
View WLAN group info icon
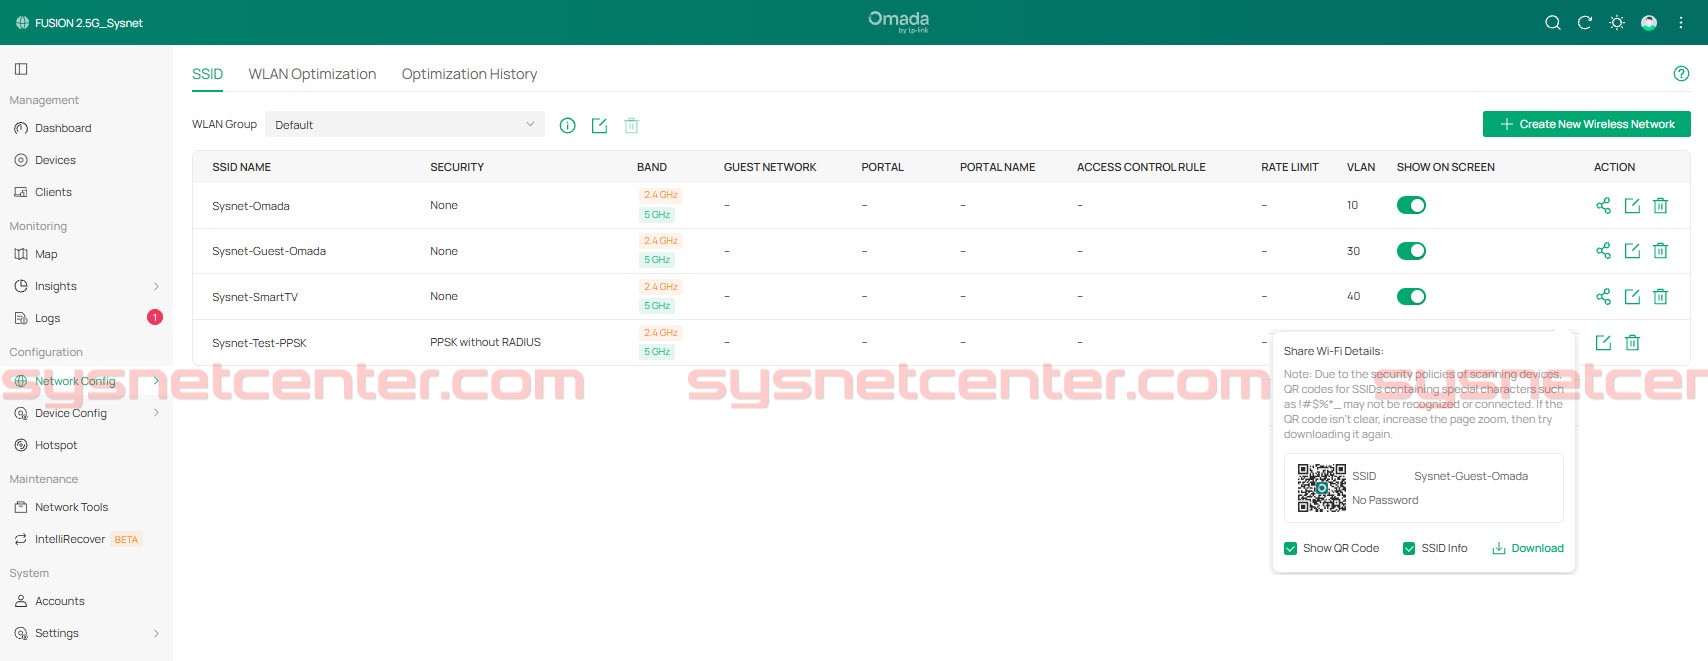click(x=568, y=125)
